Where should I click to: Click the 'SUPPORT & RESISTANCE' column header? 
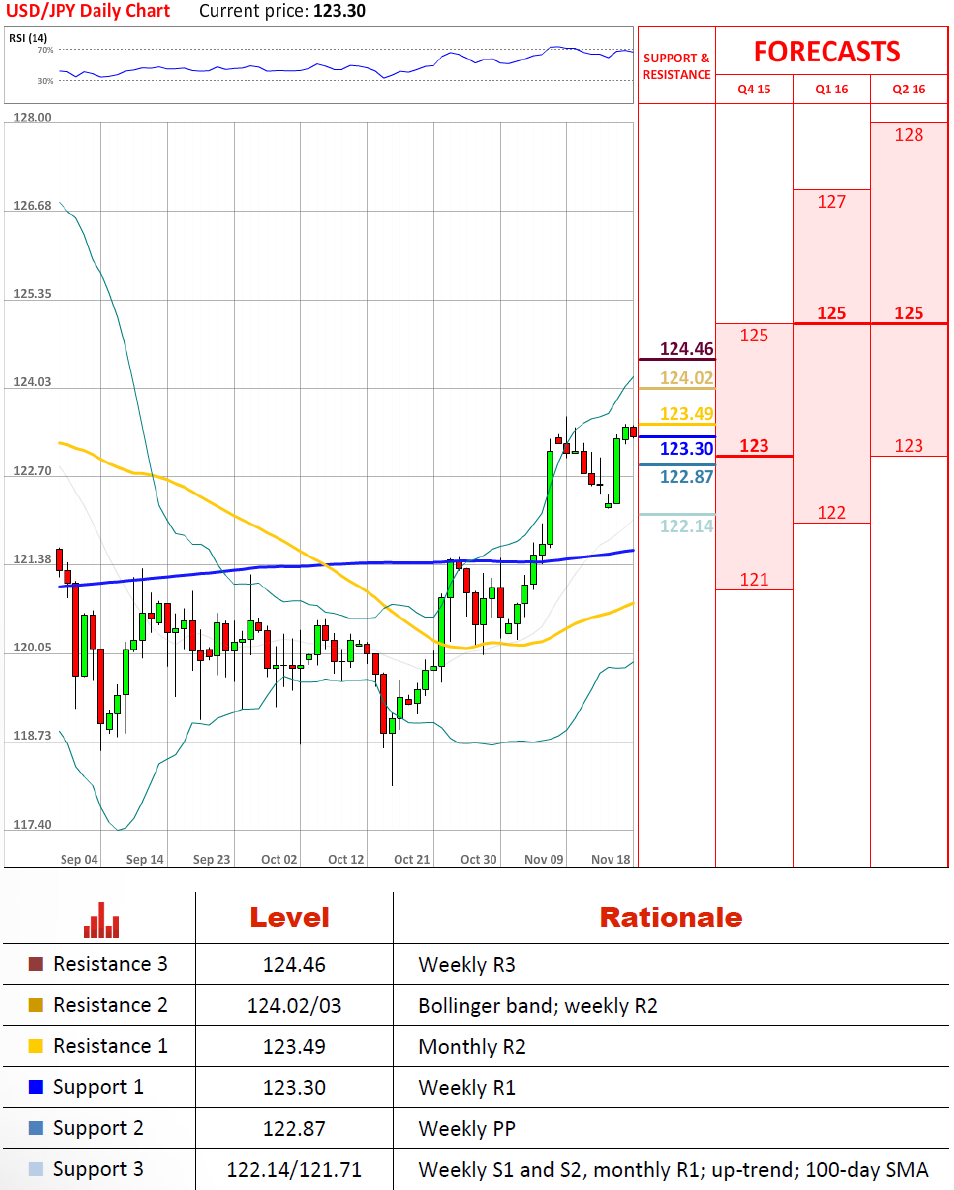pyautogui.click(x=676, y=66)
